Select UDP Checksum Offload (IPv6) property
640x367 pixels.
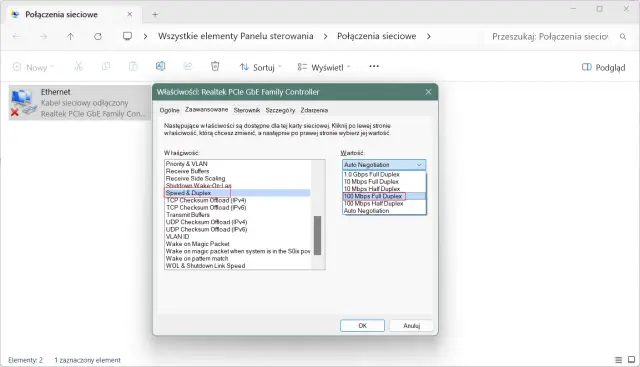click(x=207, y=229)
